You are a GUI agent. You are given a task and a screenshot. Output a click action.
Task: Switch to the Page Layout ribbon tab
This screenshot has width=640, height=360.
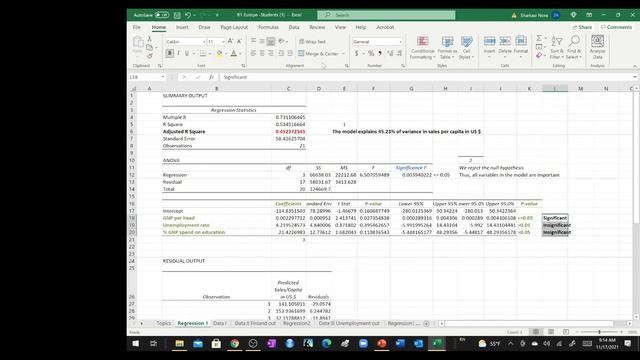(234, 27)
